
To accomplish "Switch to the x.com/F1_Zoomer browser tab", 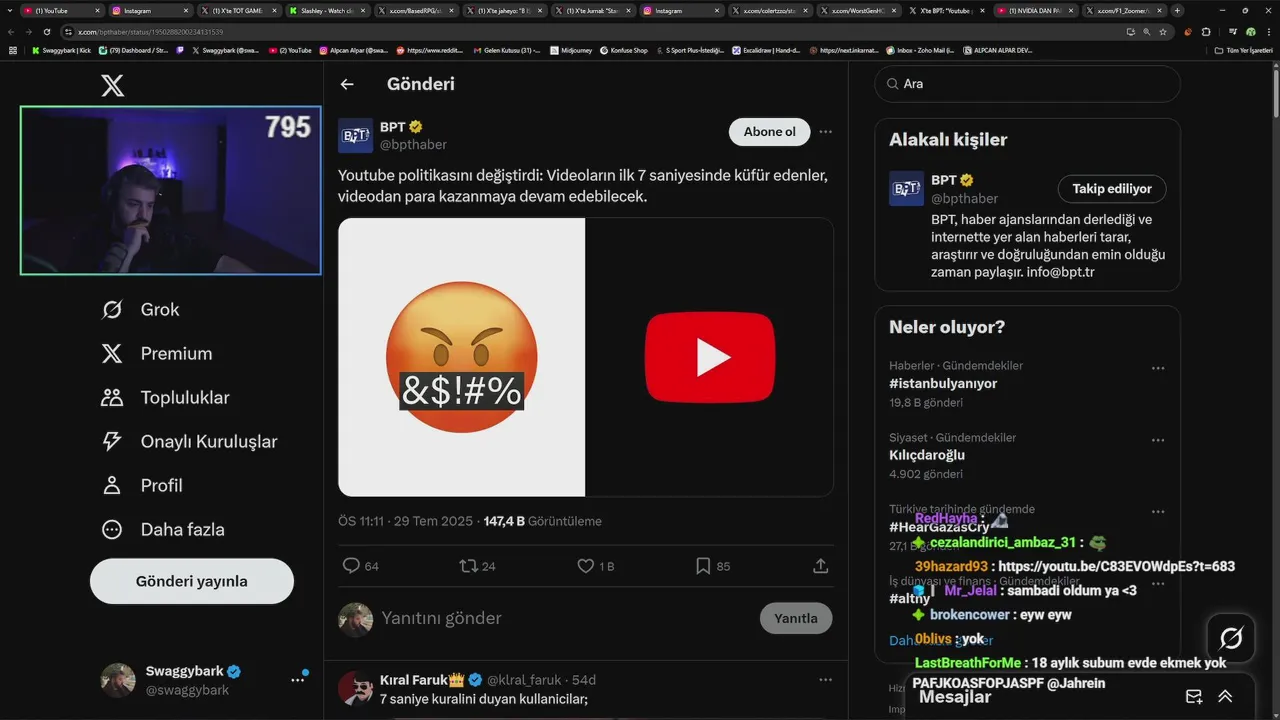I will [x=1125, y=10].
